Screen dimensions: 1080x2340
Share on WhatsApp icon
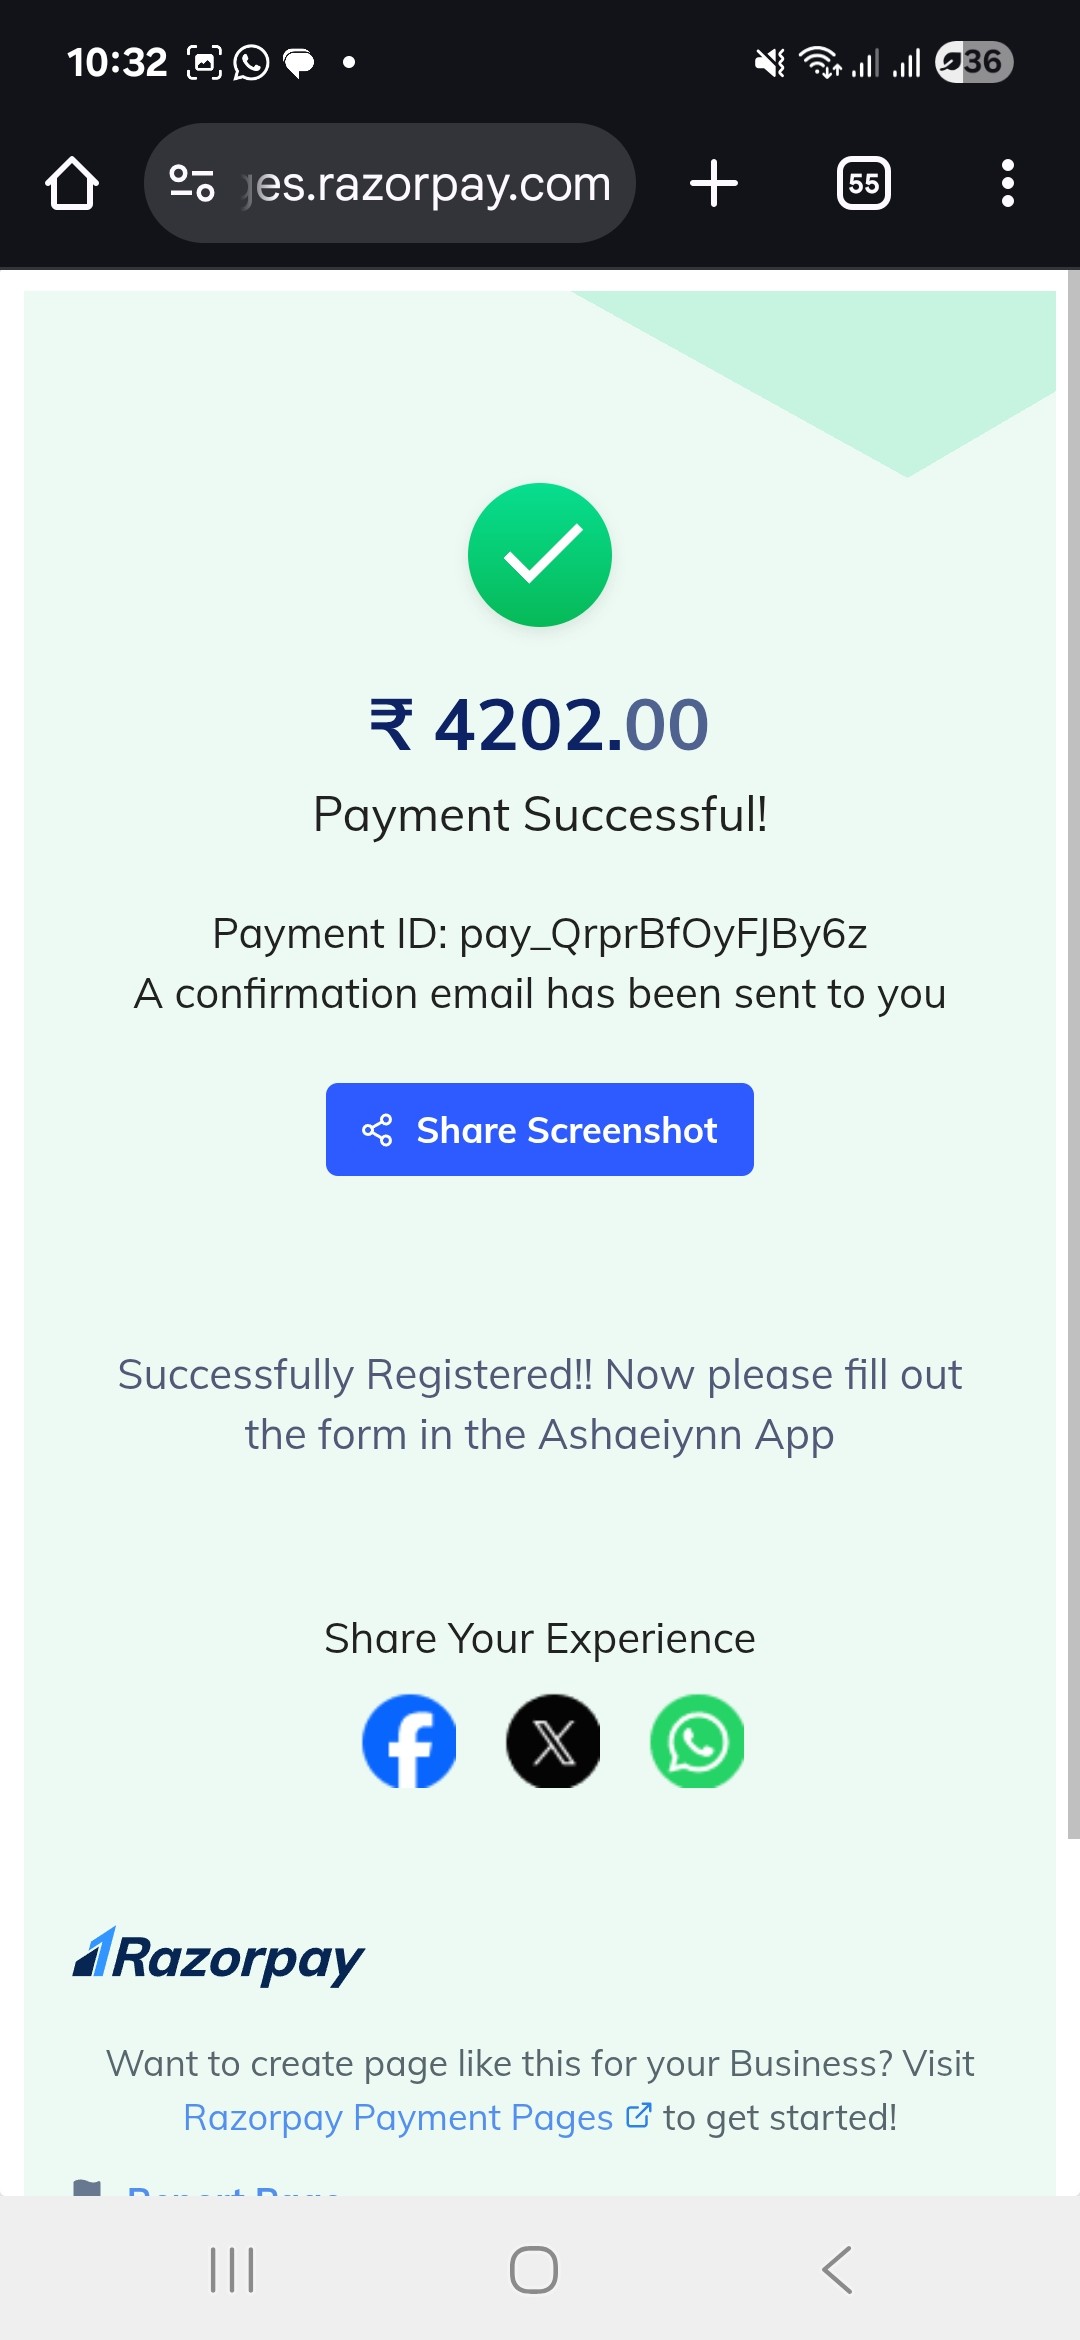(x=697, y=1741)
